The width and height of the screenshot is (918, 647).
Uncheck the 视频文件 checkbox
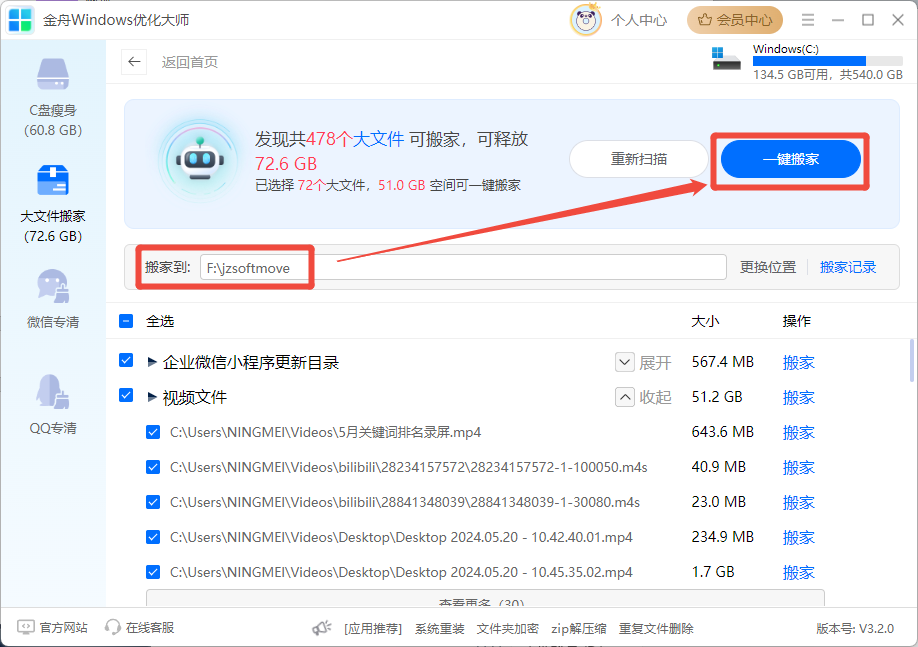pos(126,395)
